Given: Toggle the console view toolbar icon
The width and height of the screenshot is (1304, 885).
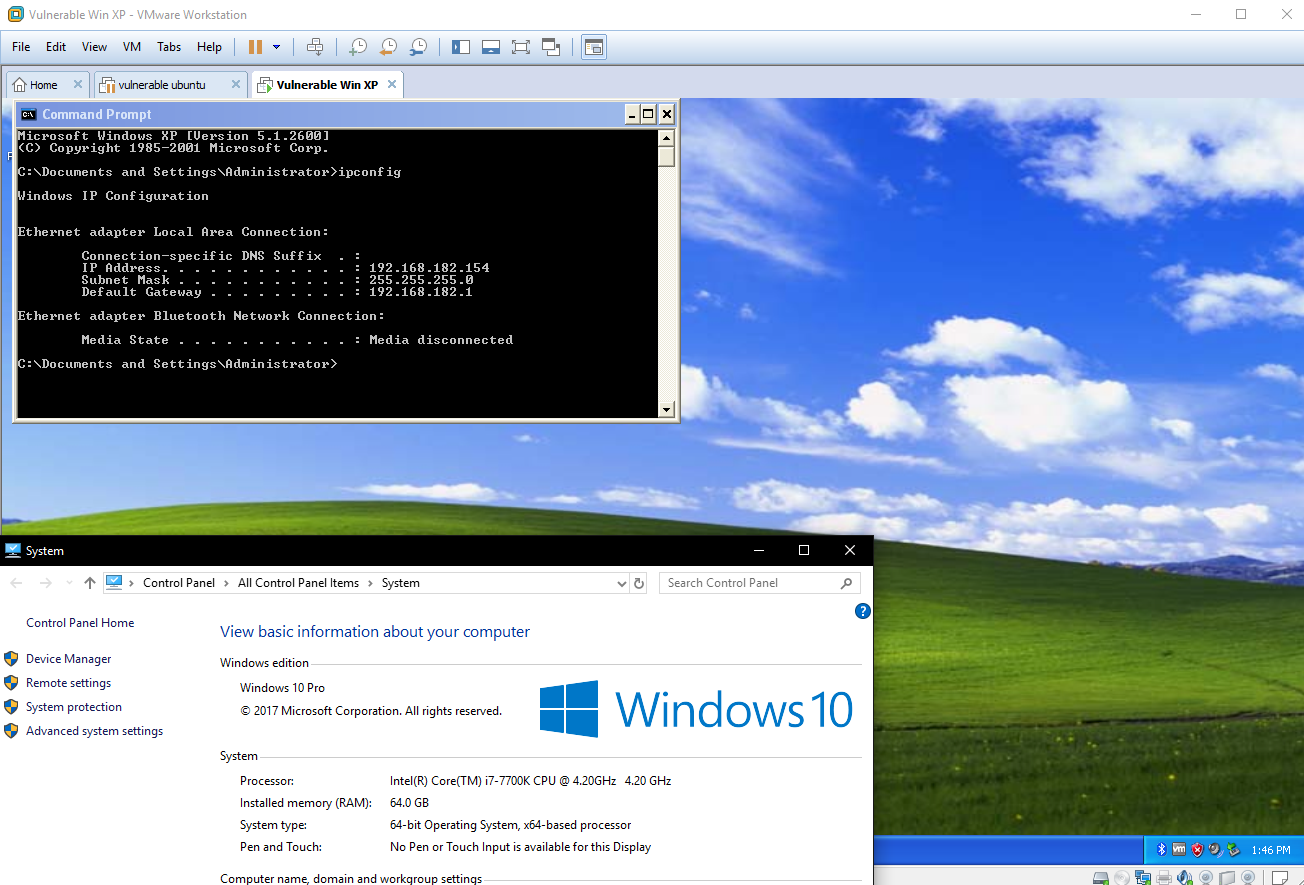Looking at the screenshot, I should click(594, 47).
